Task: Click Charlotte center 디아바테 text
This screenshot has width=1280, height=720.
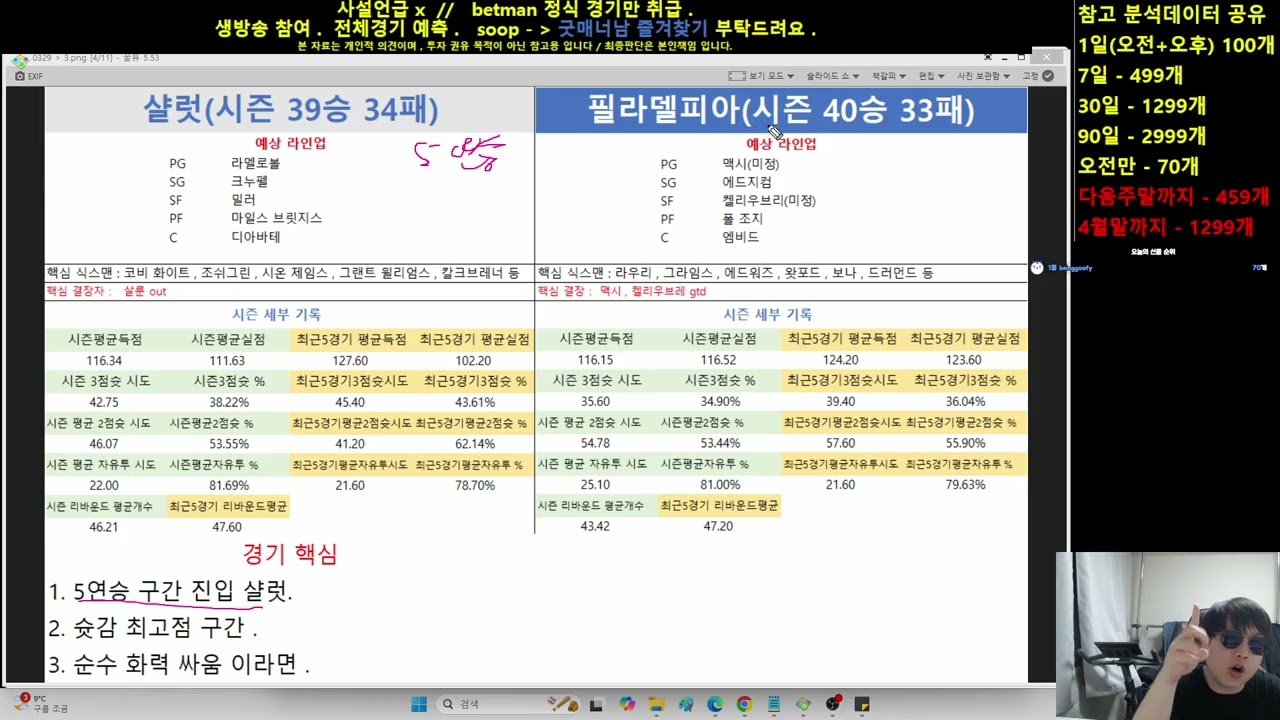Action: tap(255, 237)
